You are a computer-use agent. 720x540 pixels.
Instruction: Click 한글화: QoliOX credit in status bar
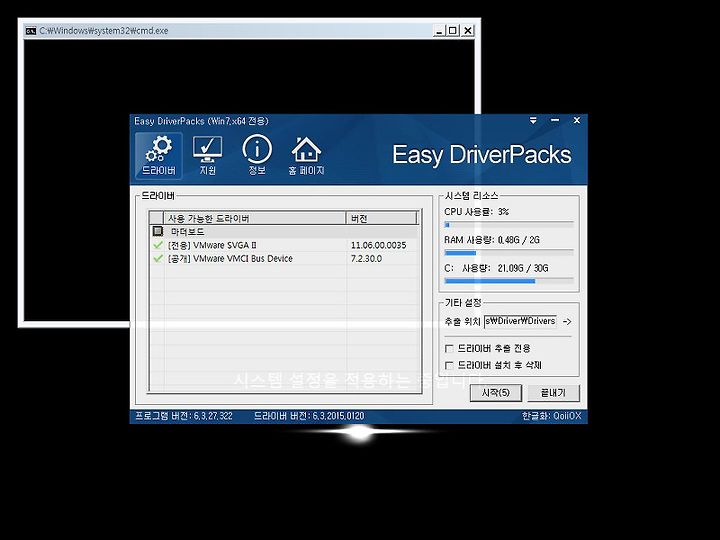551,416
